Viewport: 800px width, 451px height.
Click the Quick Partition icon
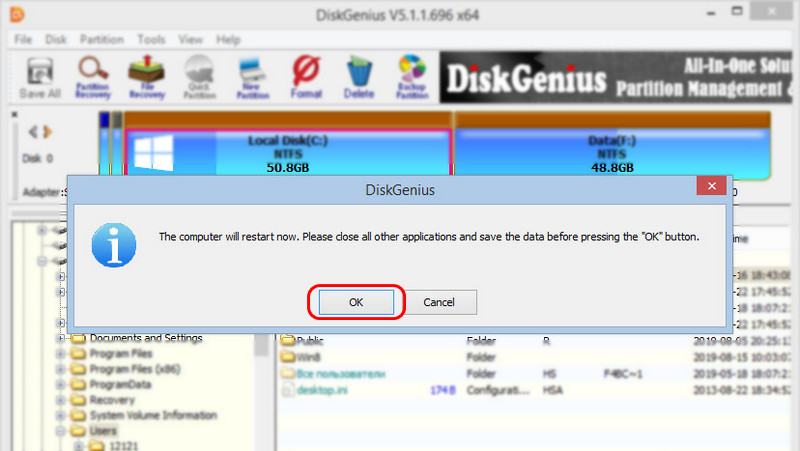pyautogui.click(x=199, y=78)
